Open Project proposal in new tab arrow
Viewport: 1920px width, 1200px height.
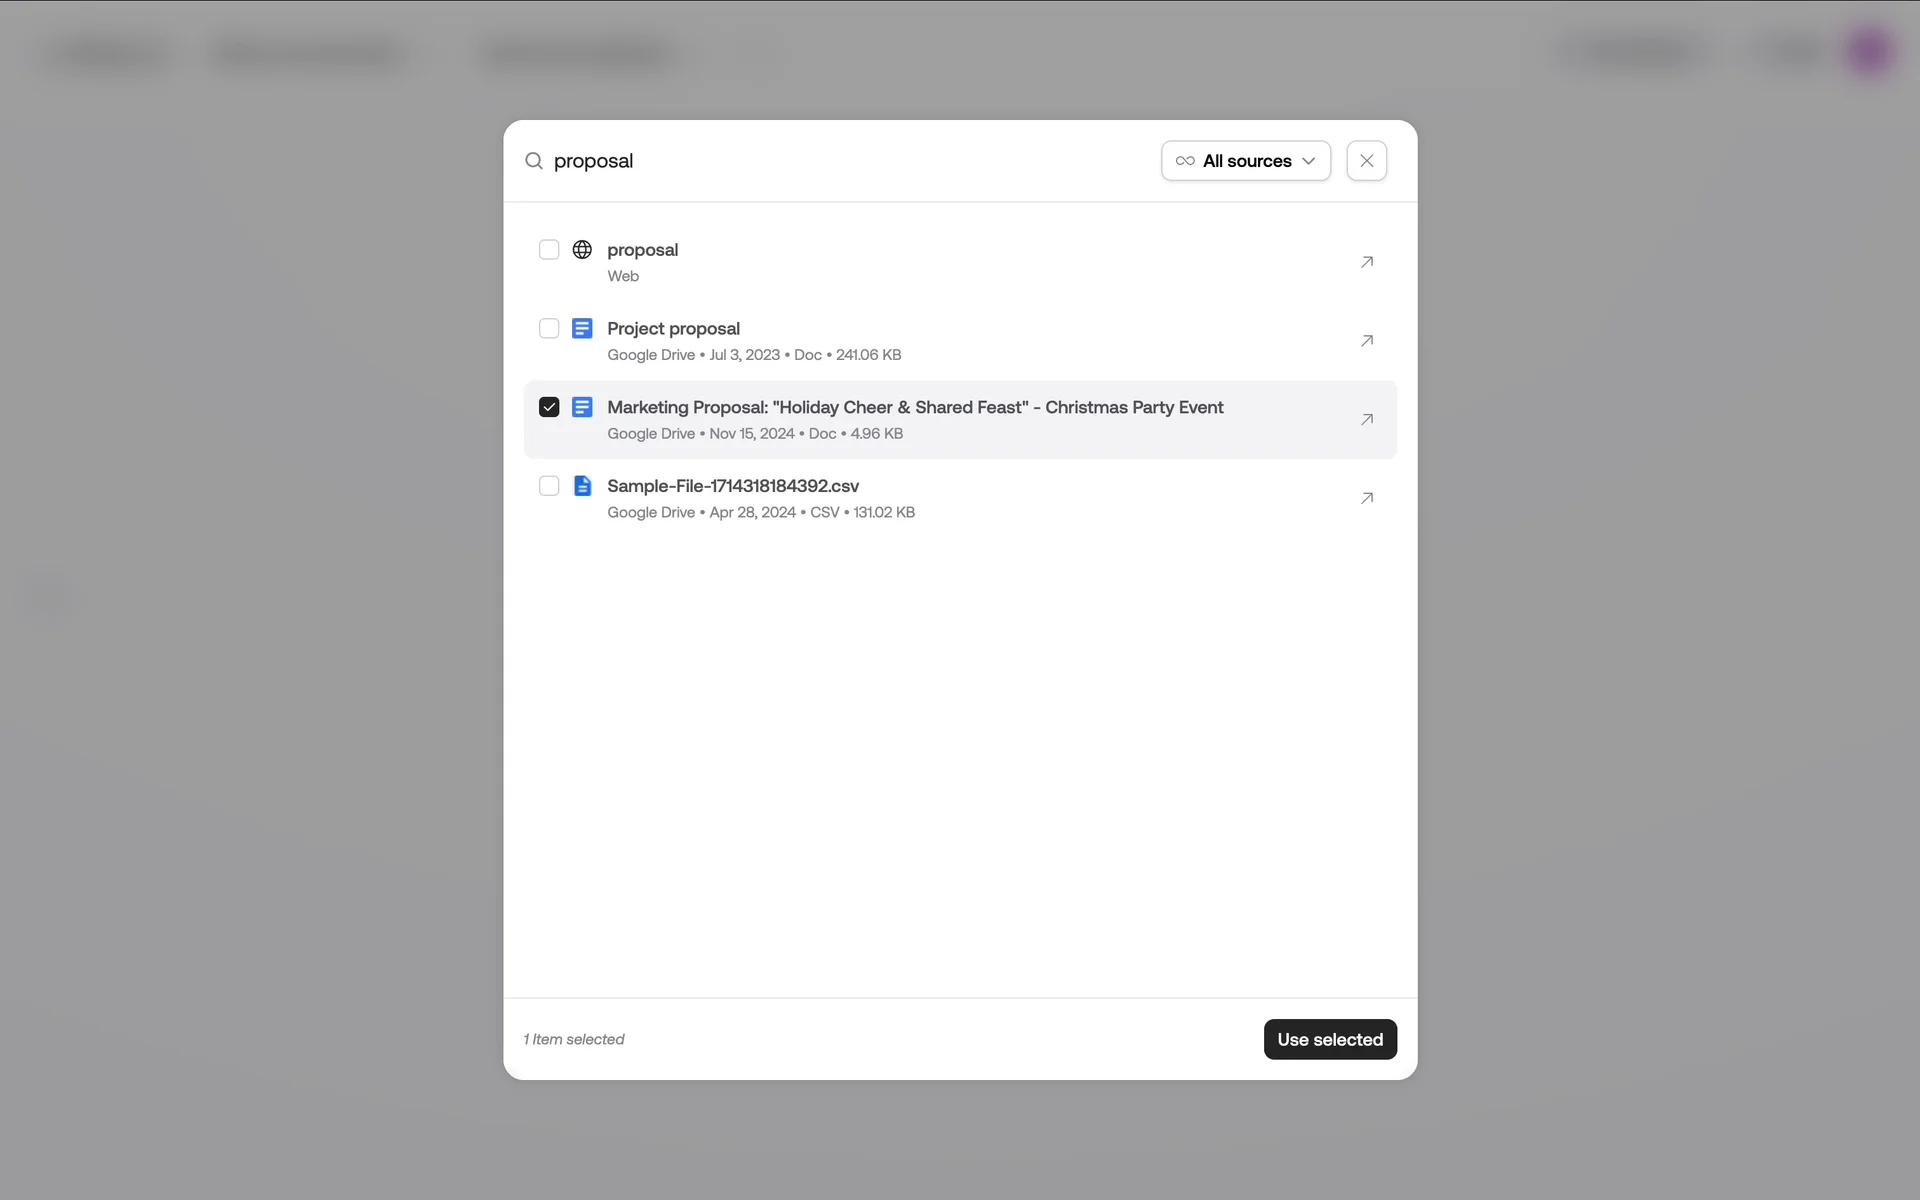tap(1366, 341)
